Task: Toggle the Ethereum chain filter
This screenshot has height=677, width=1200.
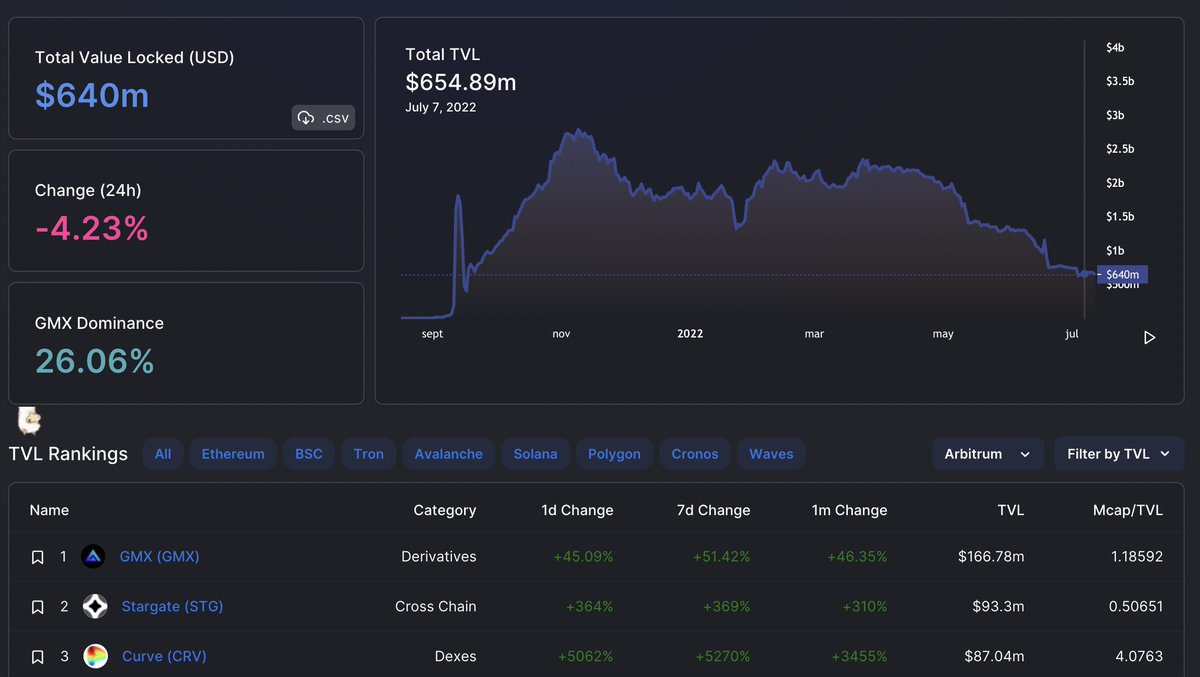Action: pos(232,453)
